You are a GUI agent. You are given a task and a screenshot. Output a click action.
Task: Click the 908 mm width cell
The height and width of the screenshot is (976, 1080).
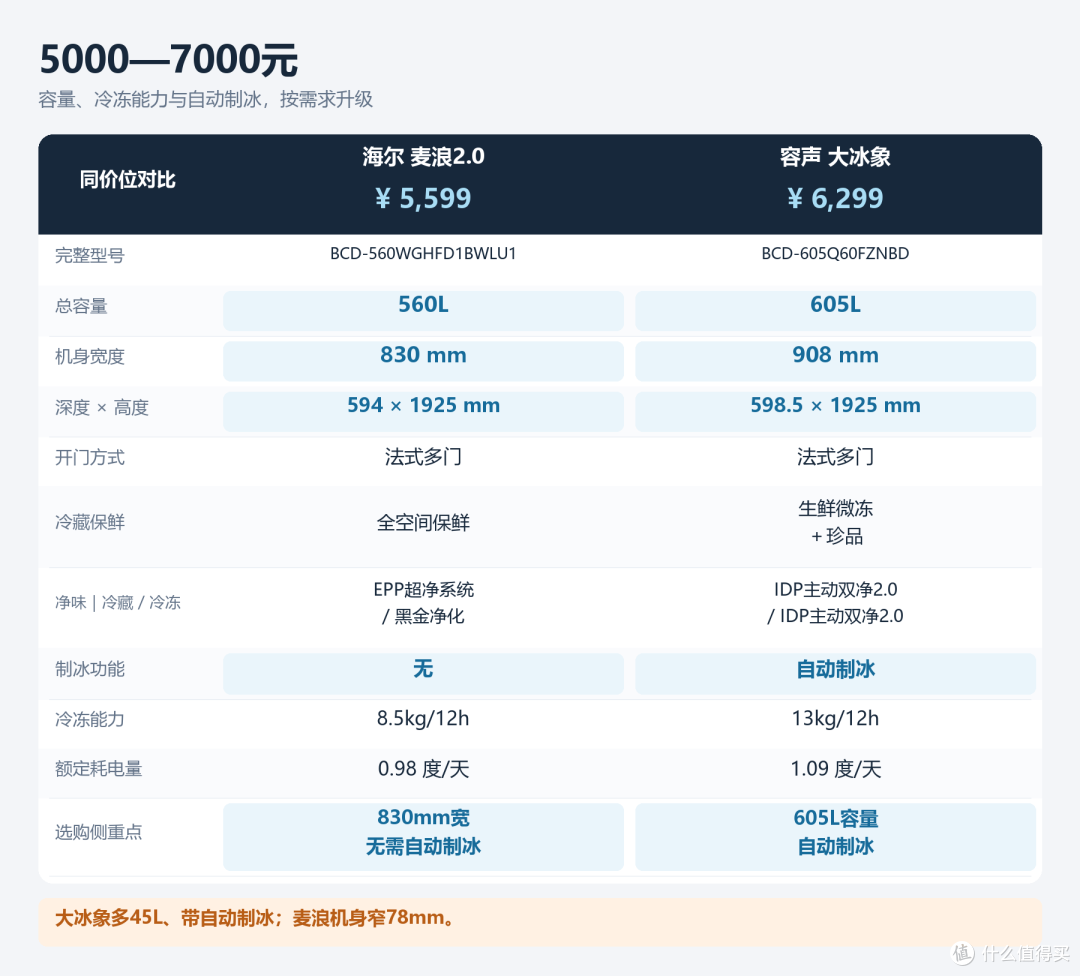pos(835,361)
